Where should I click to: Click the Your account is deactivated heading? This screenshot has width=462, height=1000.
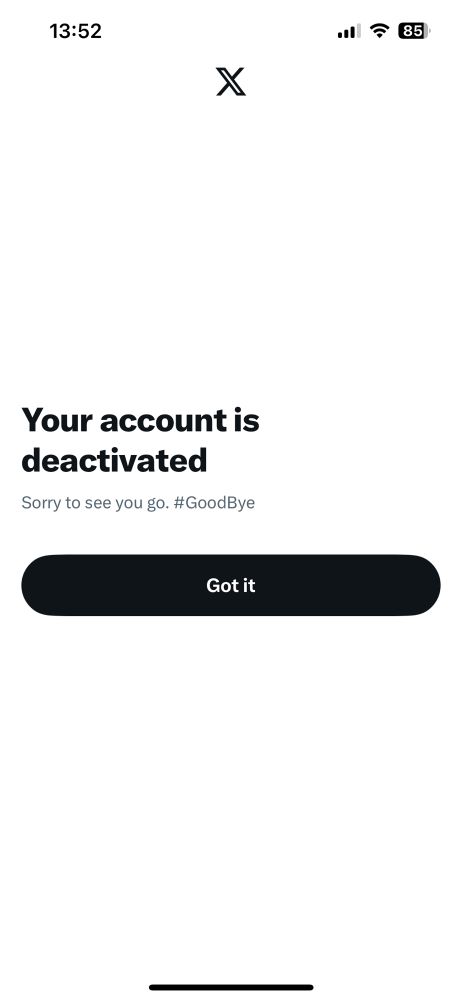pyautogui.click(x=140, y=440)
